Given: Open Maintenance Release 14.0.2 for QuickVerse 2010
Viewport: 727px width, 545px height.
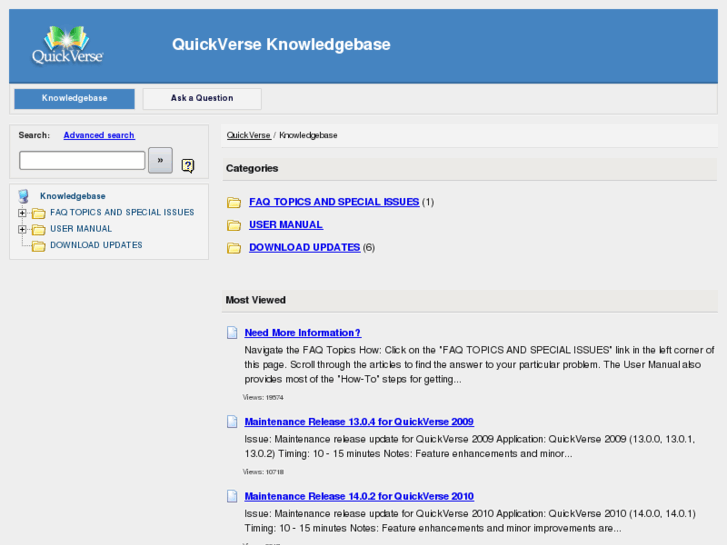Looking at the screenshot, I should pos(359,496).
